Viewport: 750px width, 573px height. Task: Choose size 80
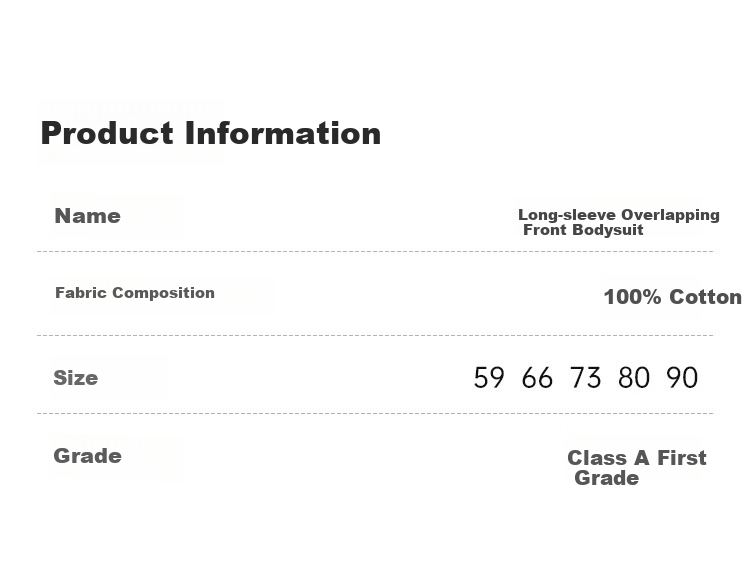[x=634, y=378]
